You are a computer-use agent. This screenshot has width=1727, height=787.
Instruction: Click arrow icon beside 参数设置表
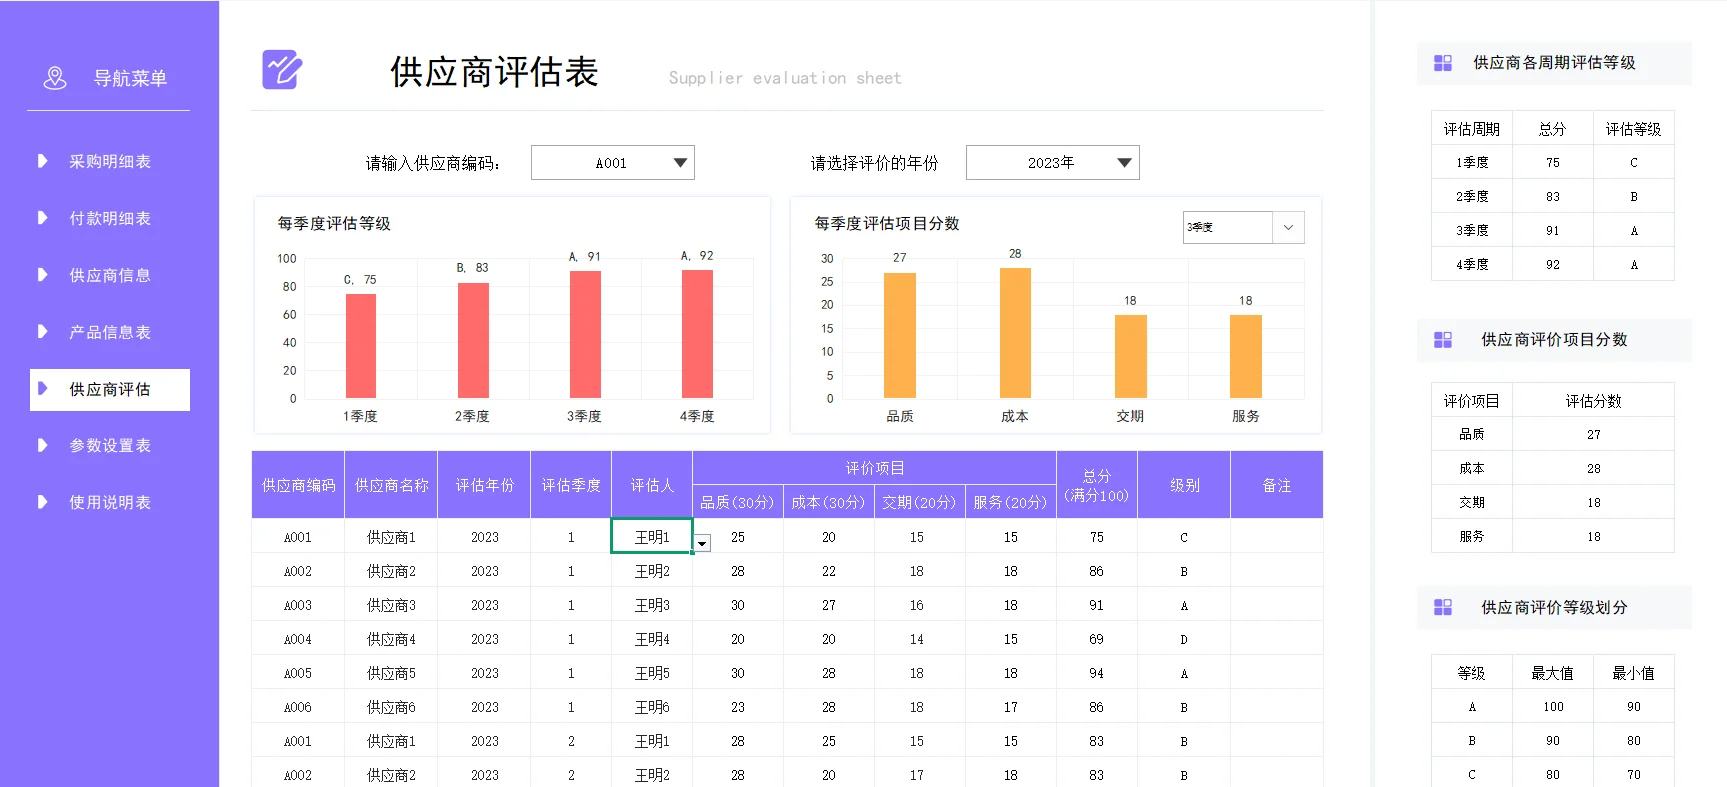pyautogui.click(x=42, y=446)
